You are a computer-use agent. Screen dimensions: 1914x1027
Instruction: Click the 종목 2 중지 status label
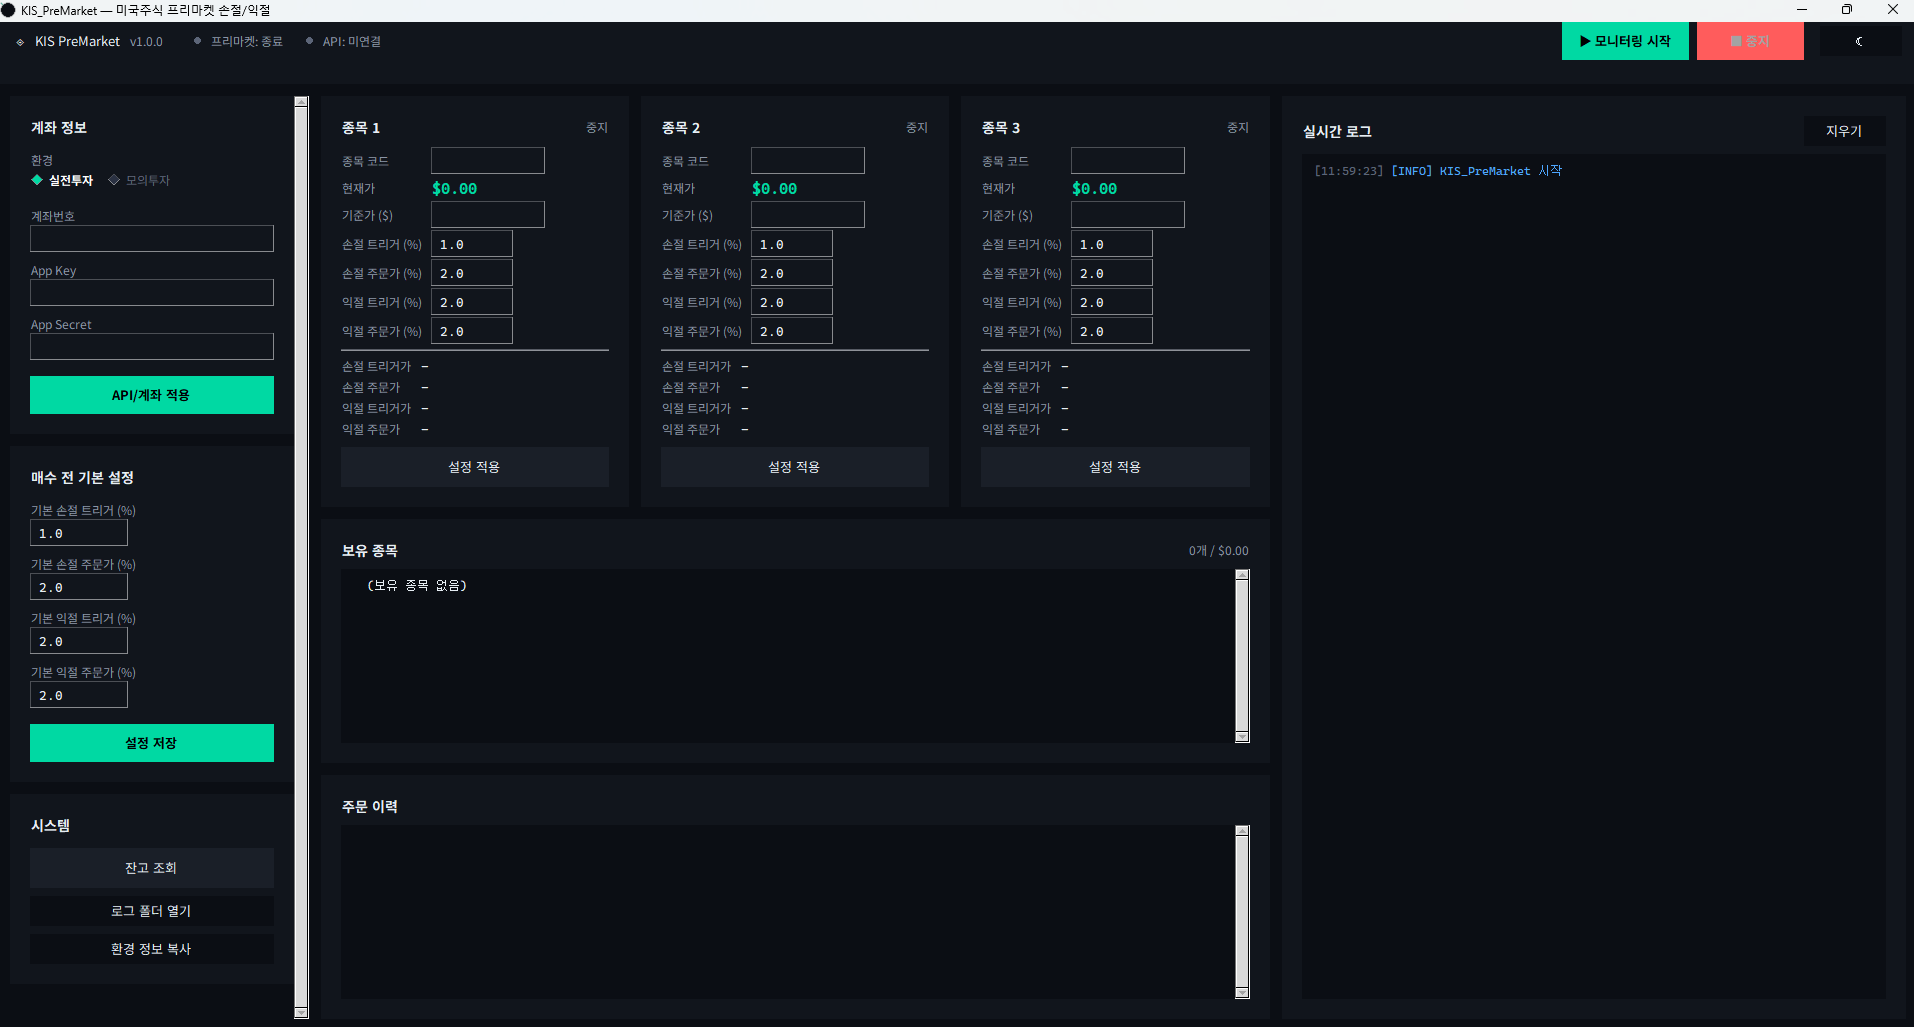point(917,128)
